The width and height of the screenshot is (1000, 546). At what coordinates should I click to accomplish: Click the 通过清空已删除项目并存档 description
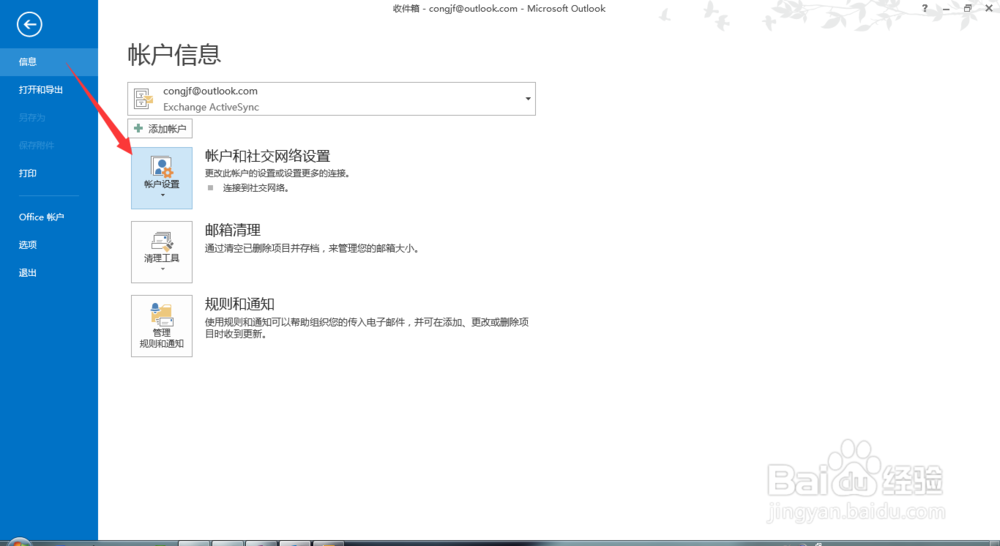point(312,249)
